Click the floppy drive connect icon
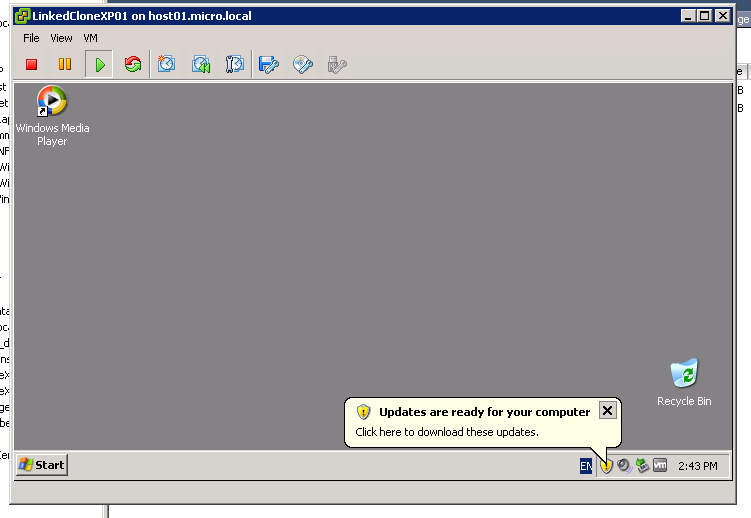 coord(269,64)
